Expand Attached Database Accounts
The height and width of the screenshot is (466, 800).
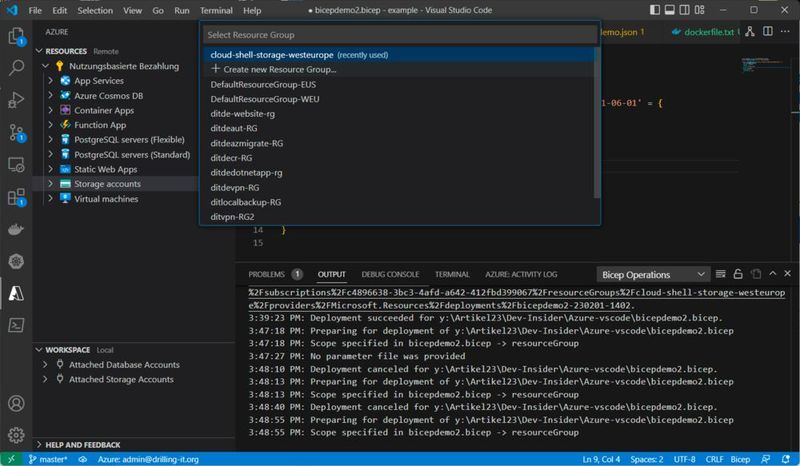coord(45,364)
